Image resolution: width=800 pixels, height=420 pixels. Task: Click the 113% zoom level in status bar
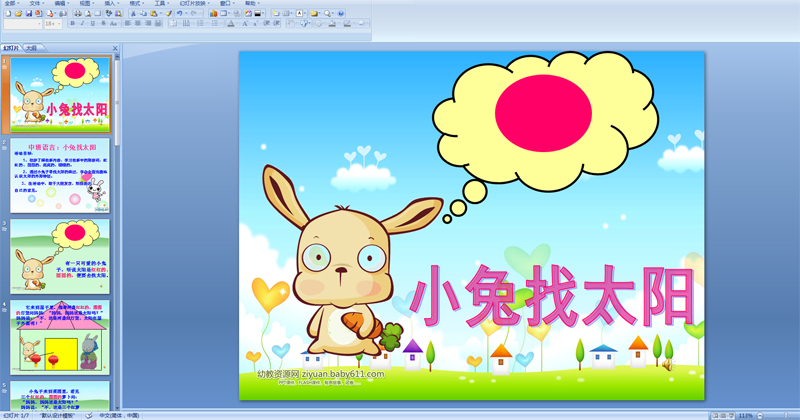[745, 416]
